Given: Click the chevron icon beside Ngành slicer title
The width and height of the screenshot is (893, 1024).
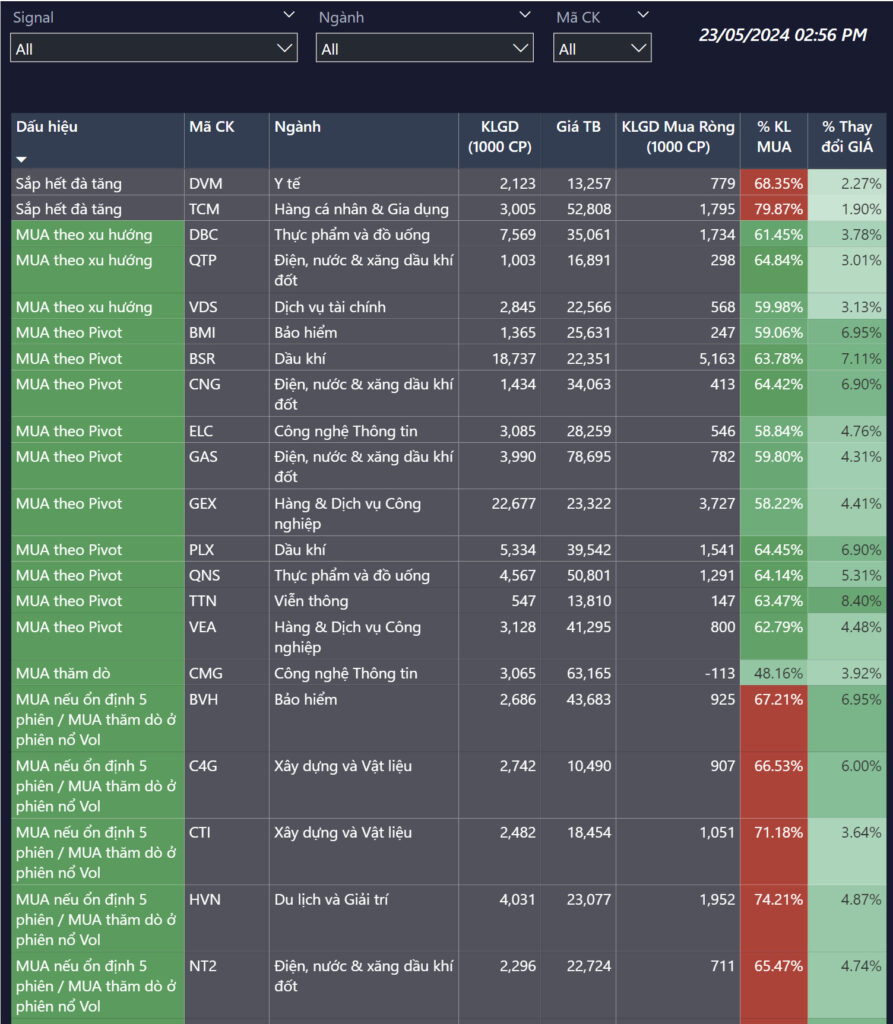Looking at the screenshot, I should (x=525, y=15).
